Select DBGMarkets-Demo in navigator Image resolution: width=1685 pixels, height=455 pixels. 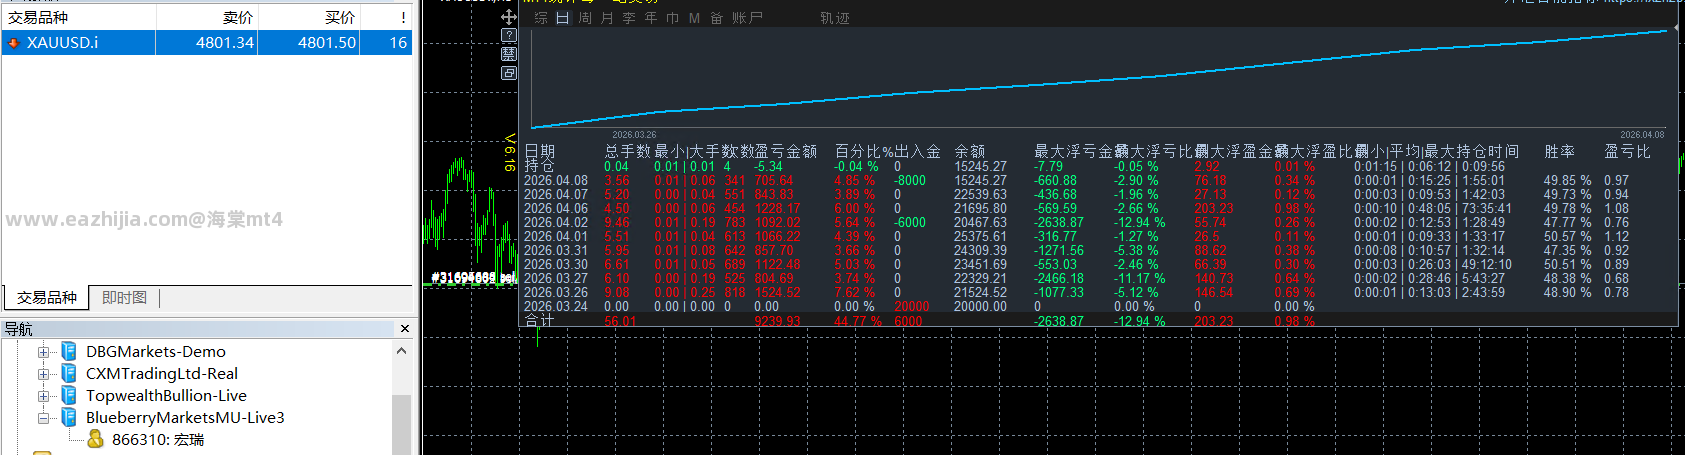coord(156,352)
